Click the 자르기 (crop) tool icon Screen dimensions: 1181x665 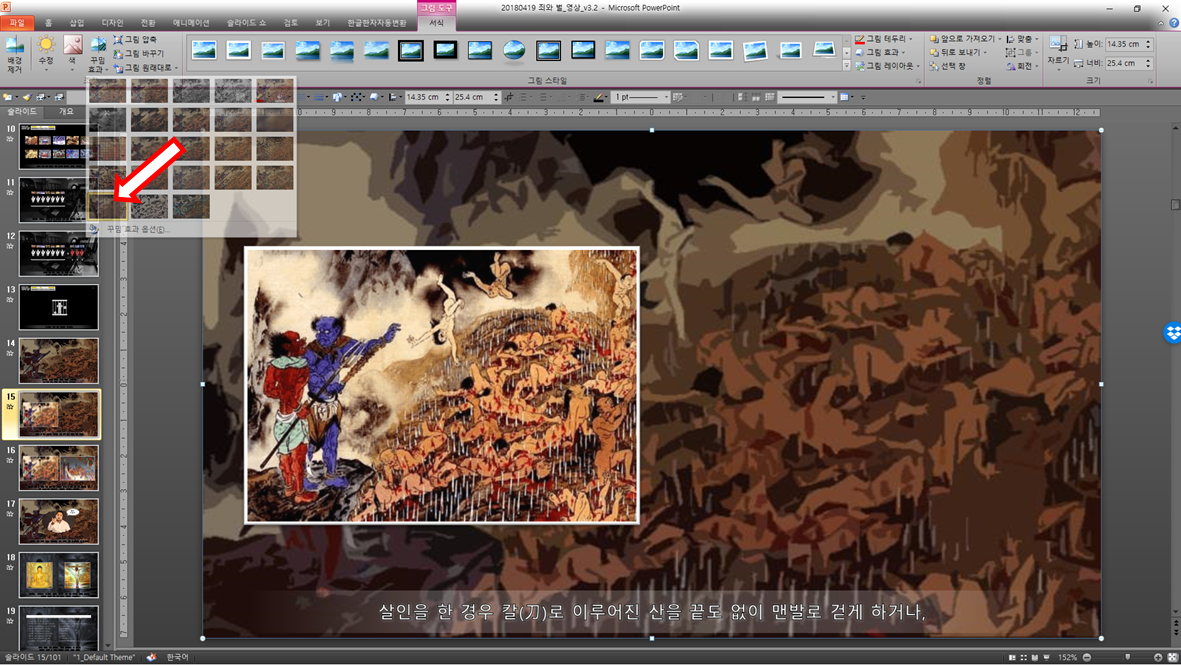point(1058,45)
